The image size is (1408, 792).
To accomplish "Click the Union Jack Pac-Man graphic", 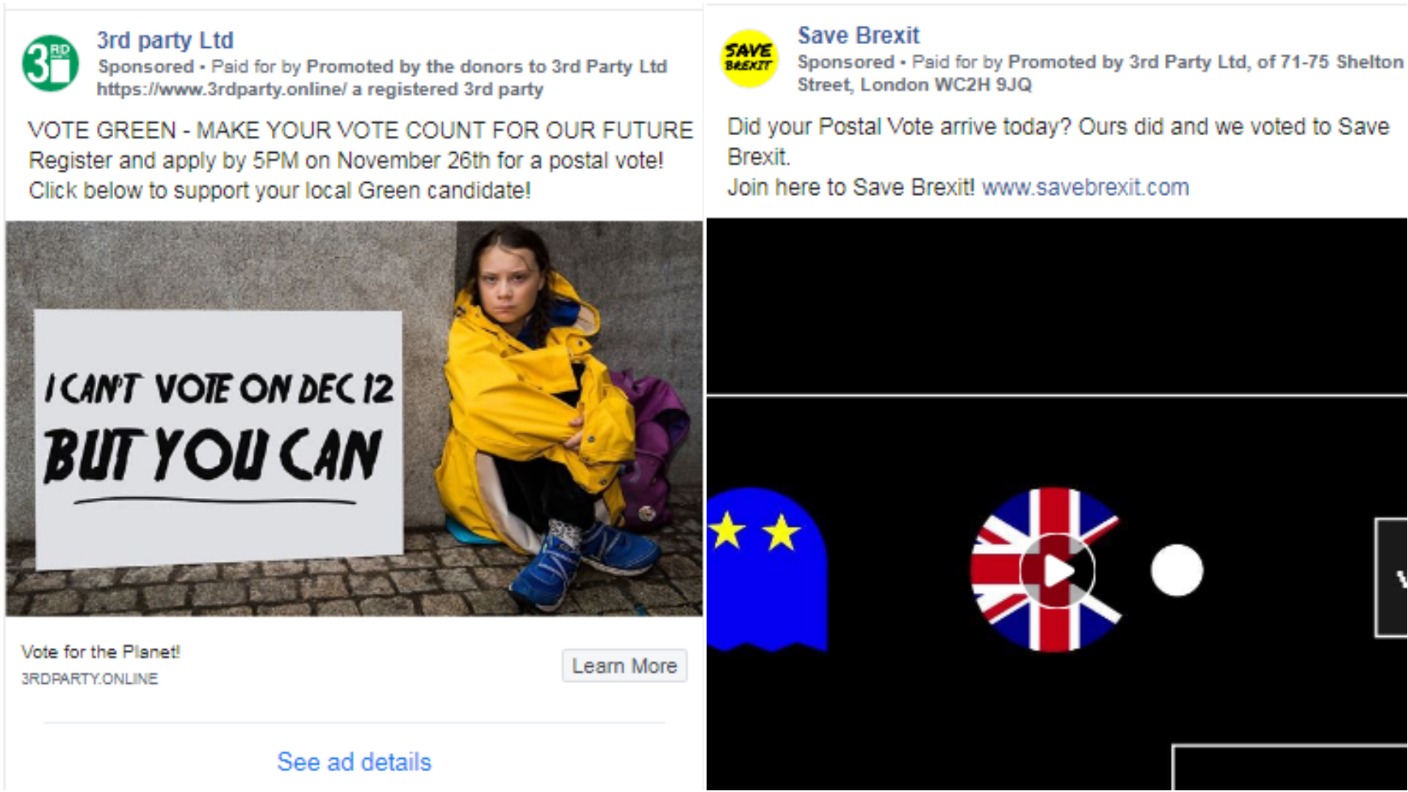I will [x=1045, y=570].
